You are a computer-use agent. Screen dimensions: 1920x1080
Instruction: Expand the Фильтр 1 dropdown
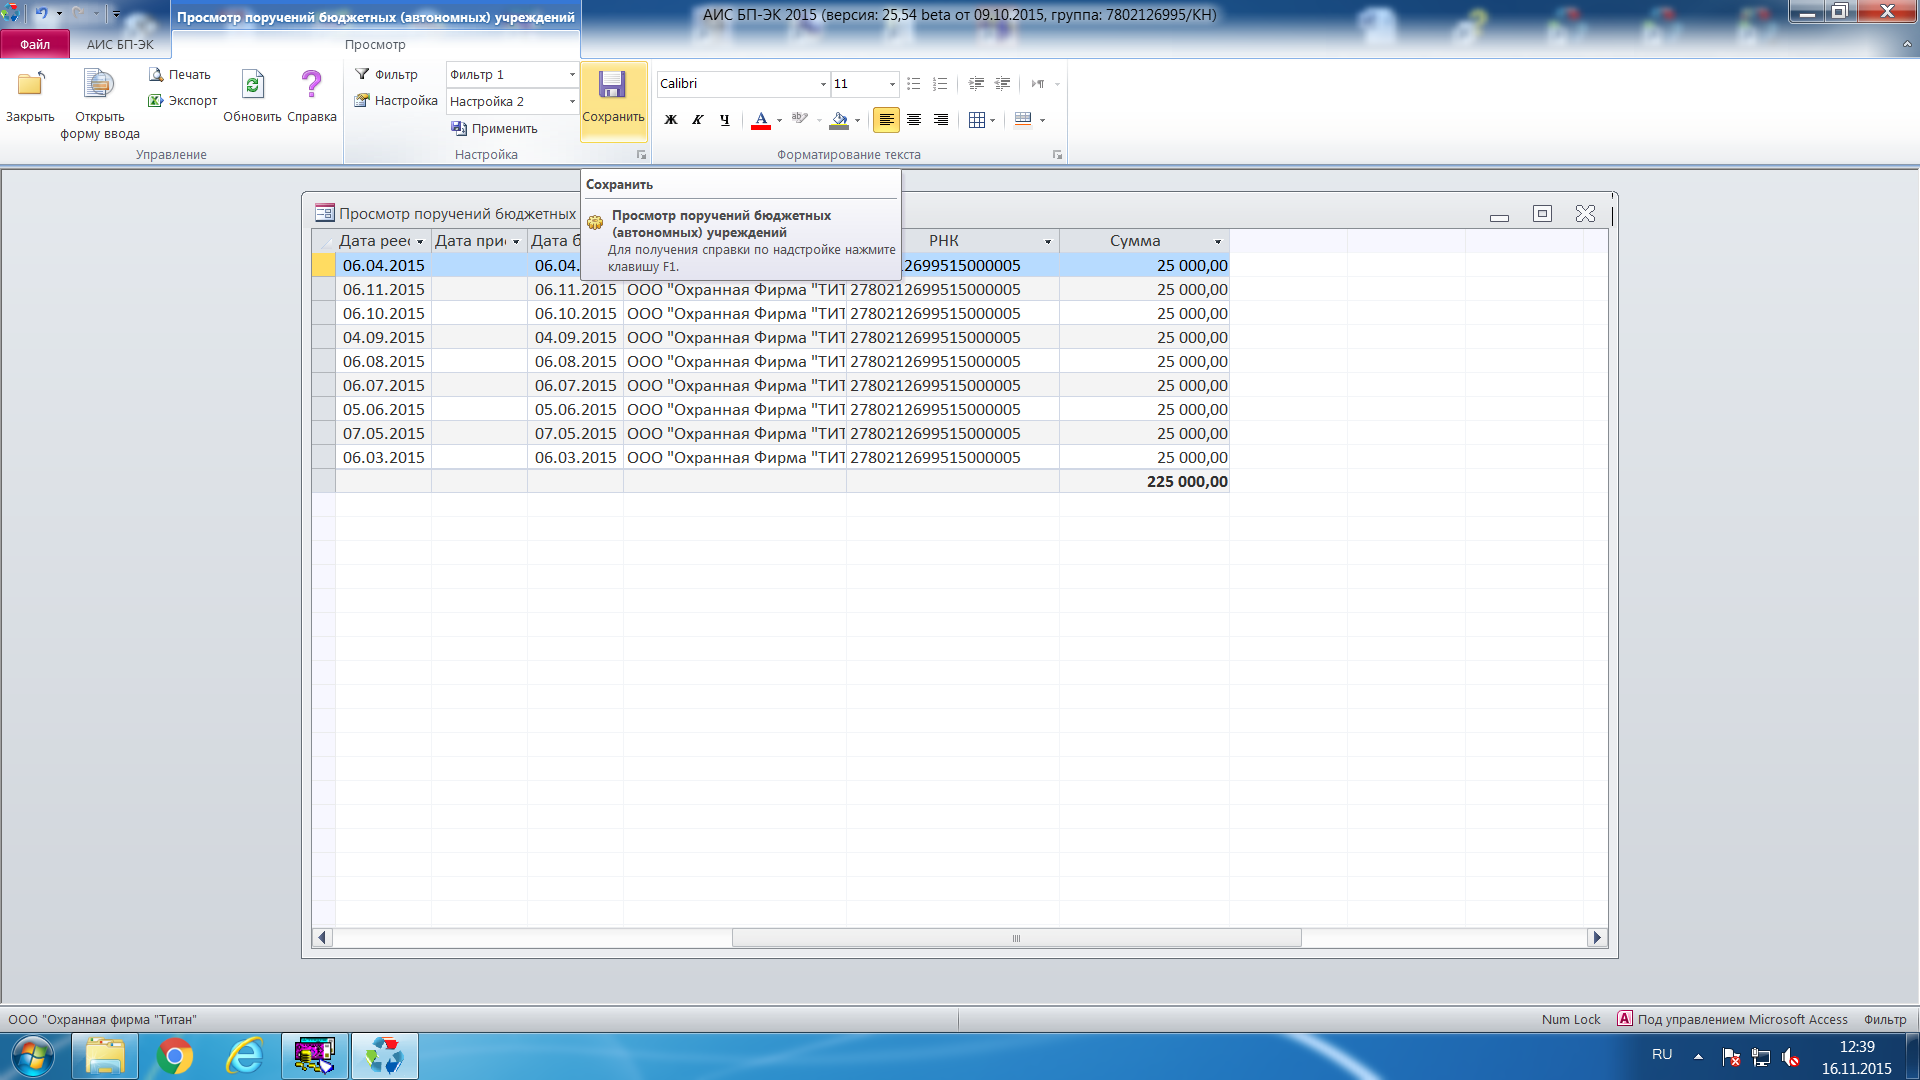pyautogui.click(x=572, y=75)
